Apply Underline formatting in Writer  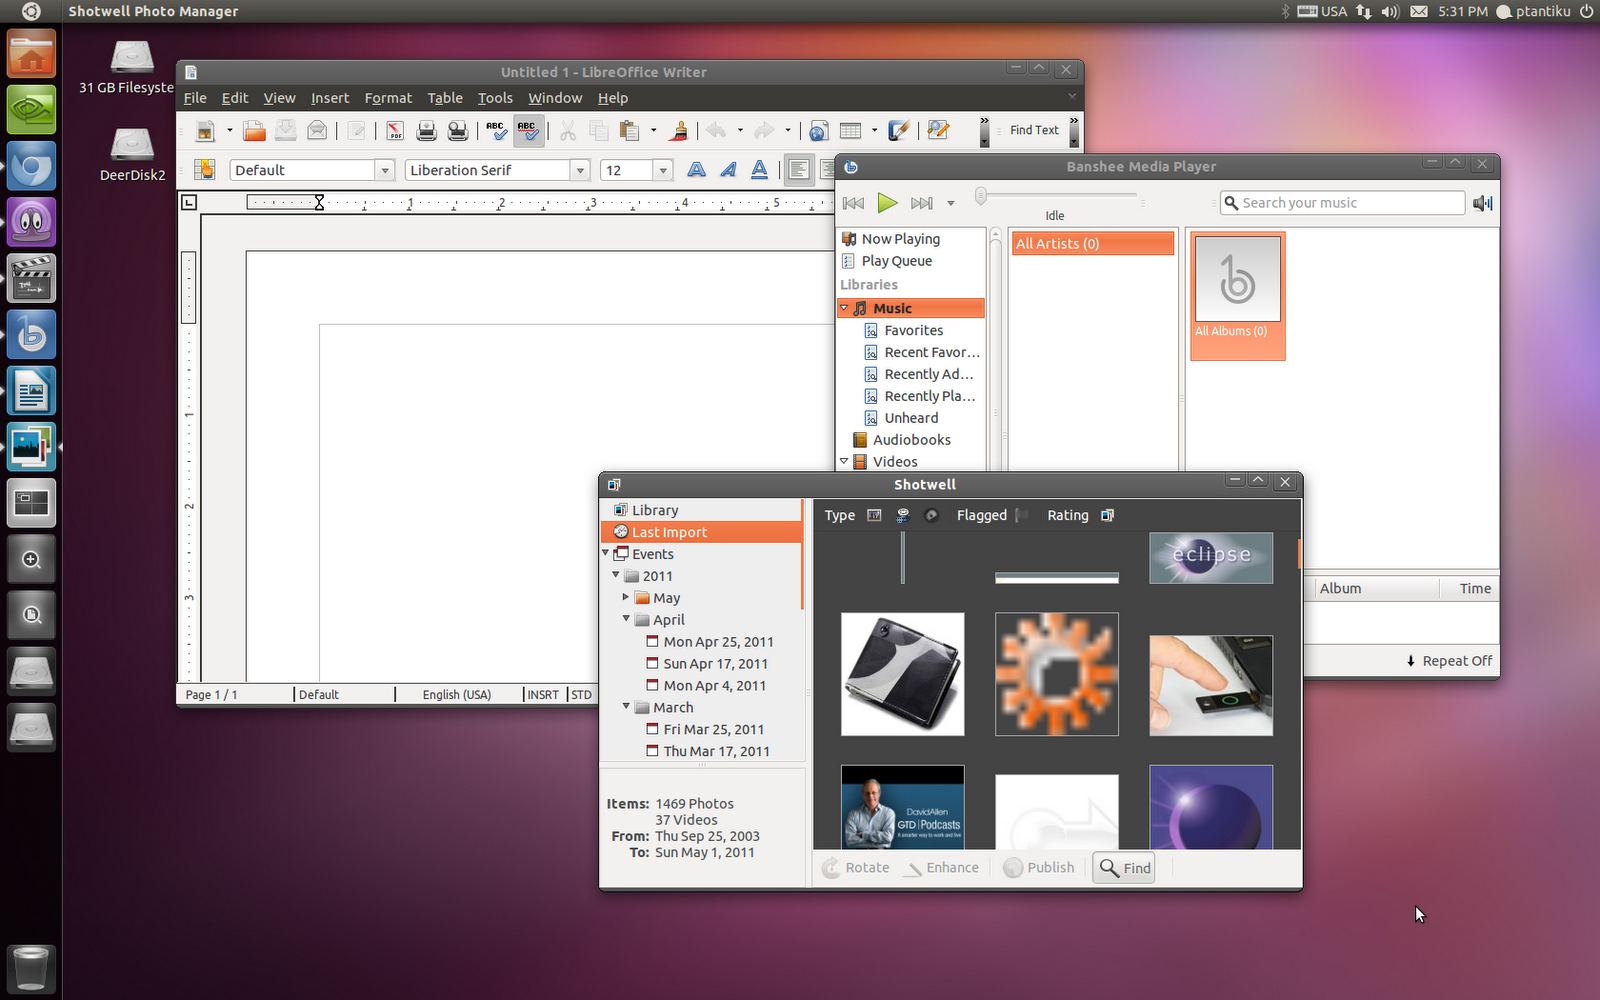click(760, 170)
